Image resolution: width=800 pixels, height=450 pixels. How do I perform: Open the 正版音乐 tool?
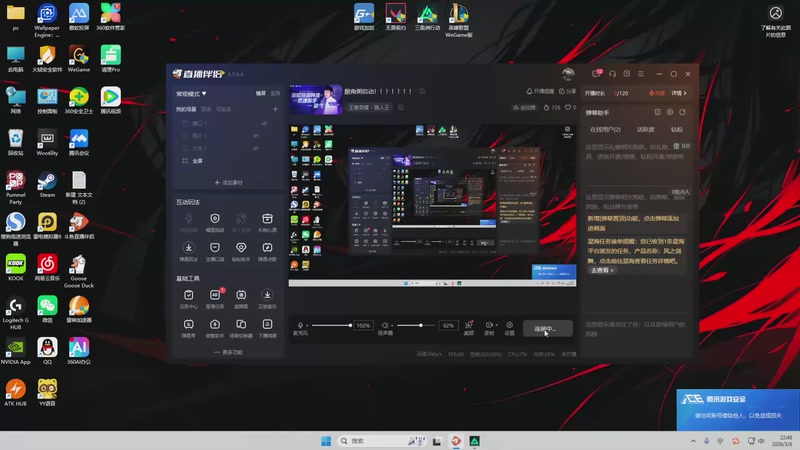tap(267, 299)
